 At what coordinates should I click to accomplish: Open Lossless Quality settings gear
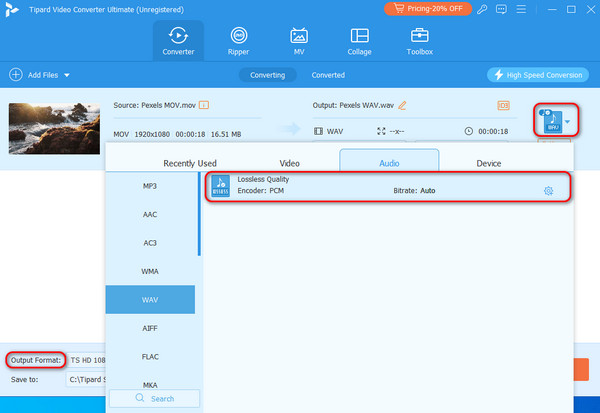[548, 191]
